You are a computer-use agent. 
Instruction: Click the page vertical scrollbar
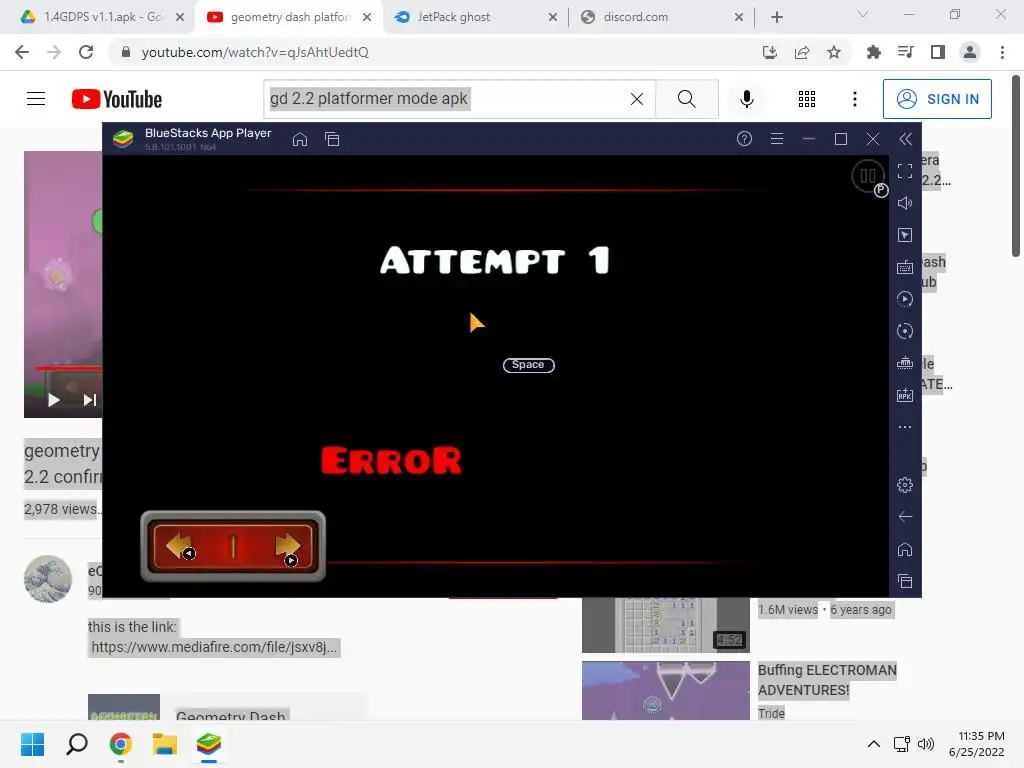pyautogui.click(x=1016, y=167)
